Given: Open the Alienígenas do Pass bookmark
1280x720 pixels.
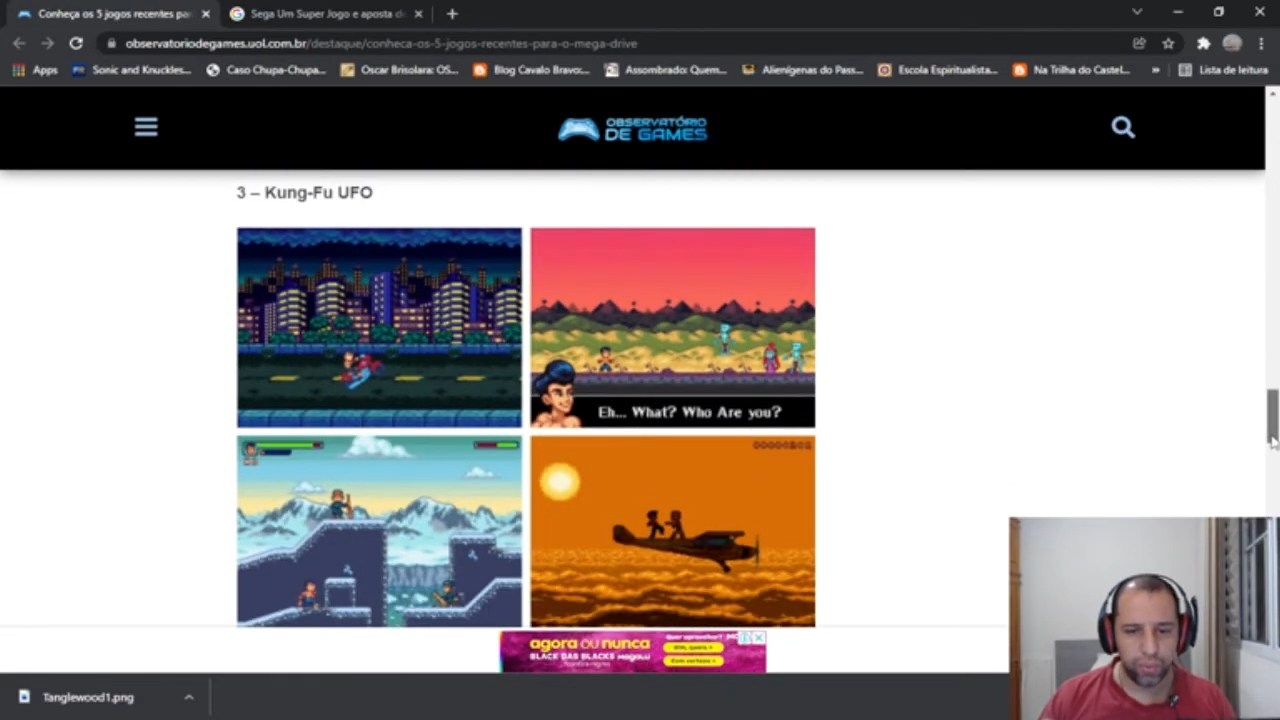Looking at the screenshot, I should [x=803, y=70].
